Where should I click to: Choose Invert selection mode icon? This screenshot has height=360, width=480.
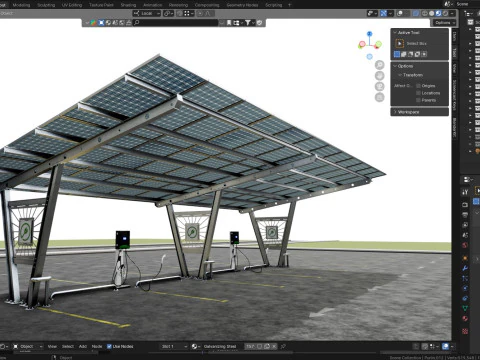(x=417, y=54)
